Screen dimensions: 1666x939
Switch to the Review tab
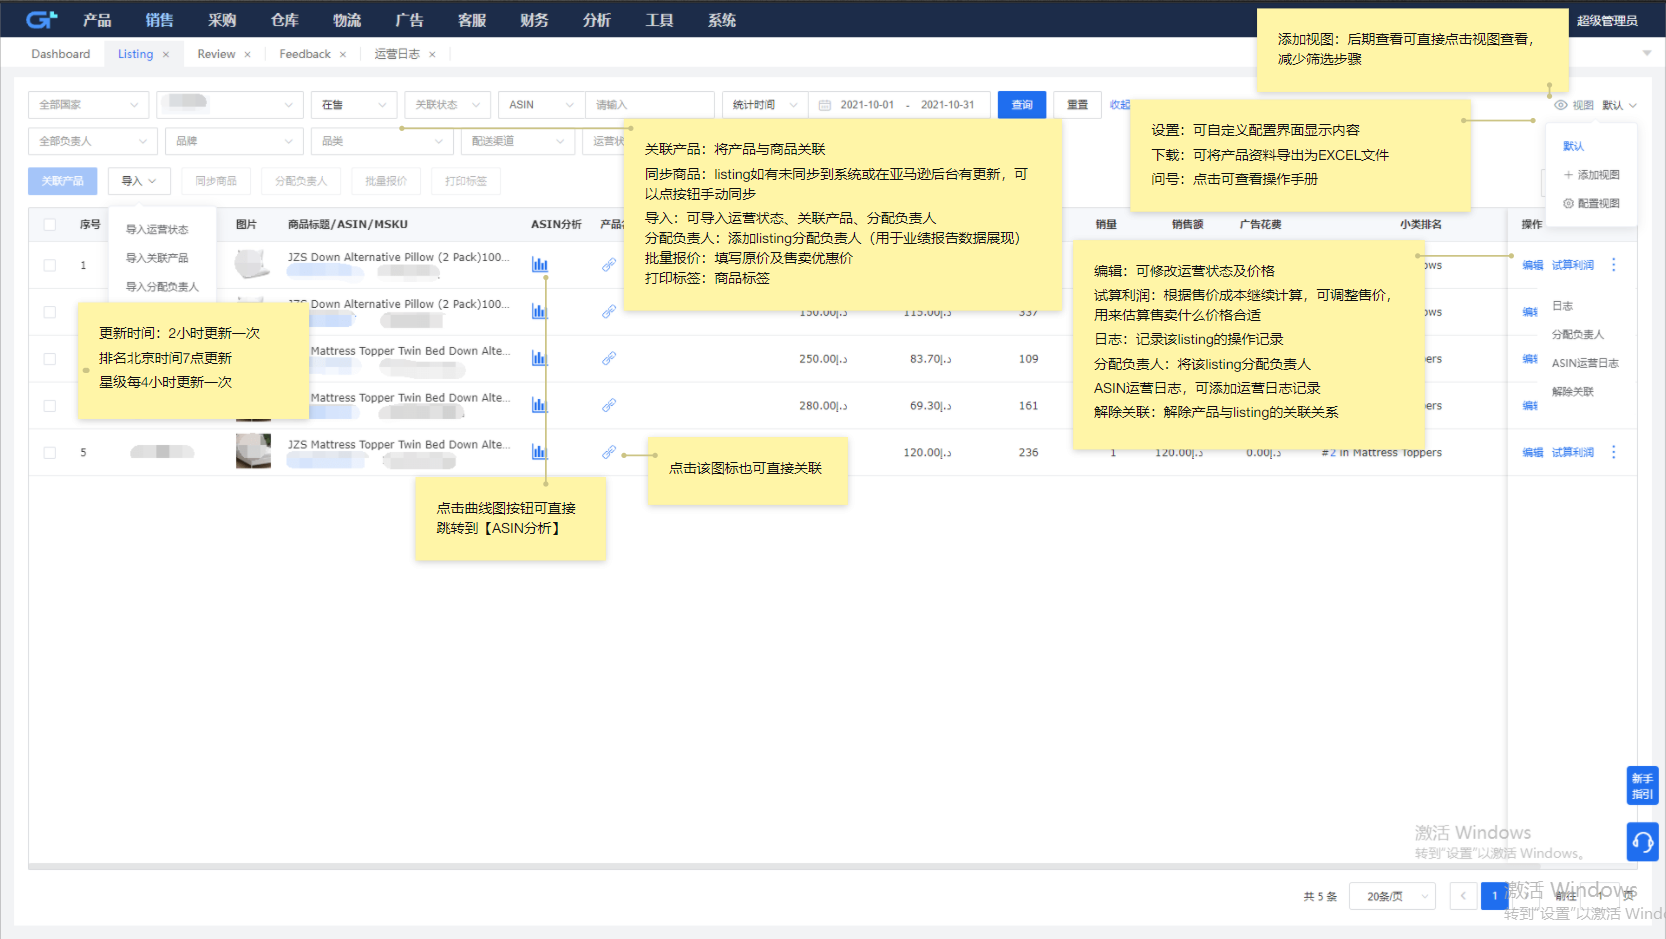tap(216, 53)
